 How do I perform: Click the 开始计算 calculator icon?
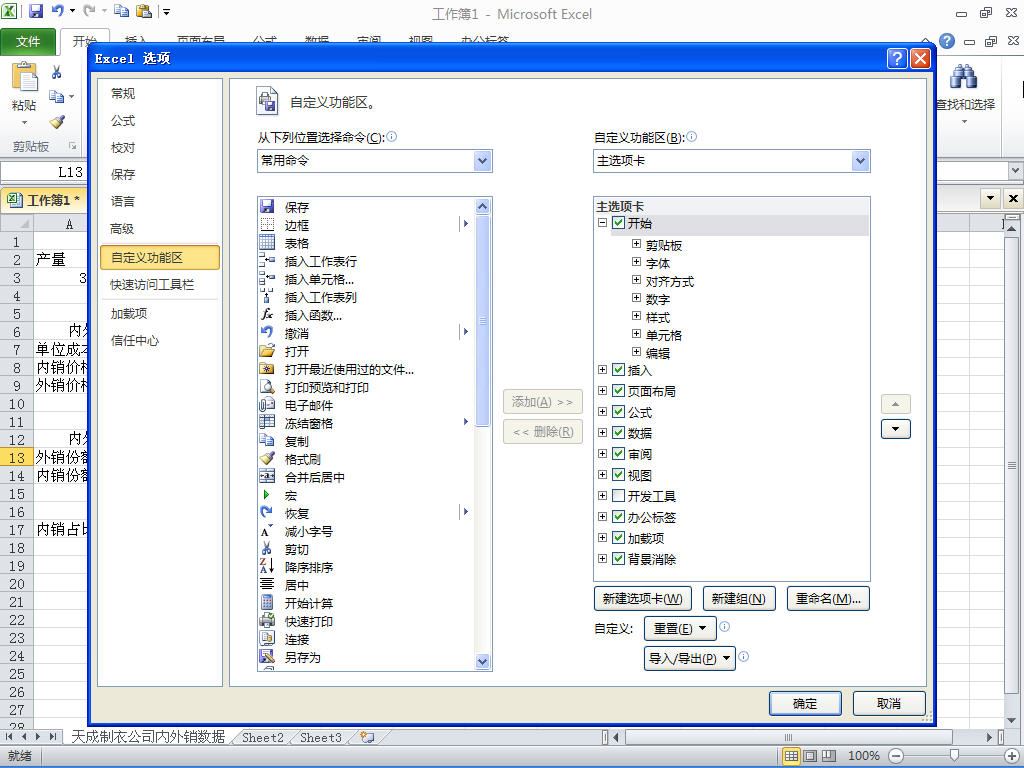(267, 603)
